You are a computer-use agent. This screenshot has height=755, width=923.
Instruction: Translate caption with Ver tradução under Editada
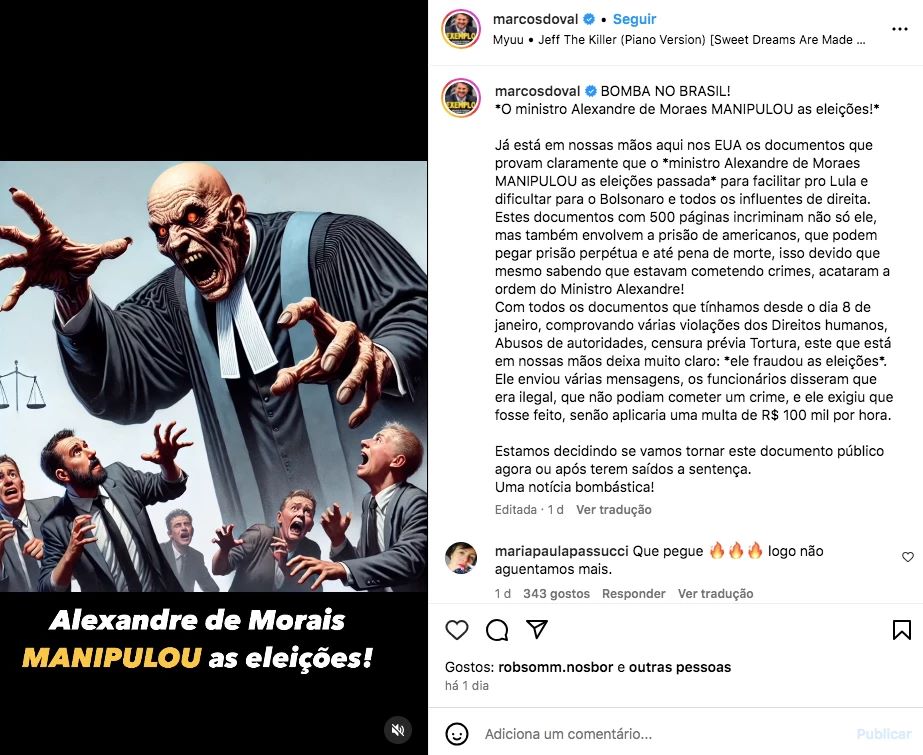pos(613,510)
